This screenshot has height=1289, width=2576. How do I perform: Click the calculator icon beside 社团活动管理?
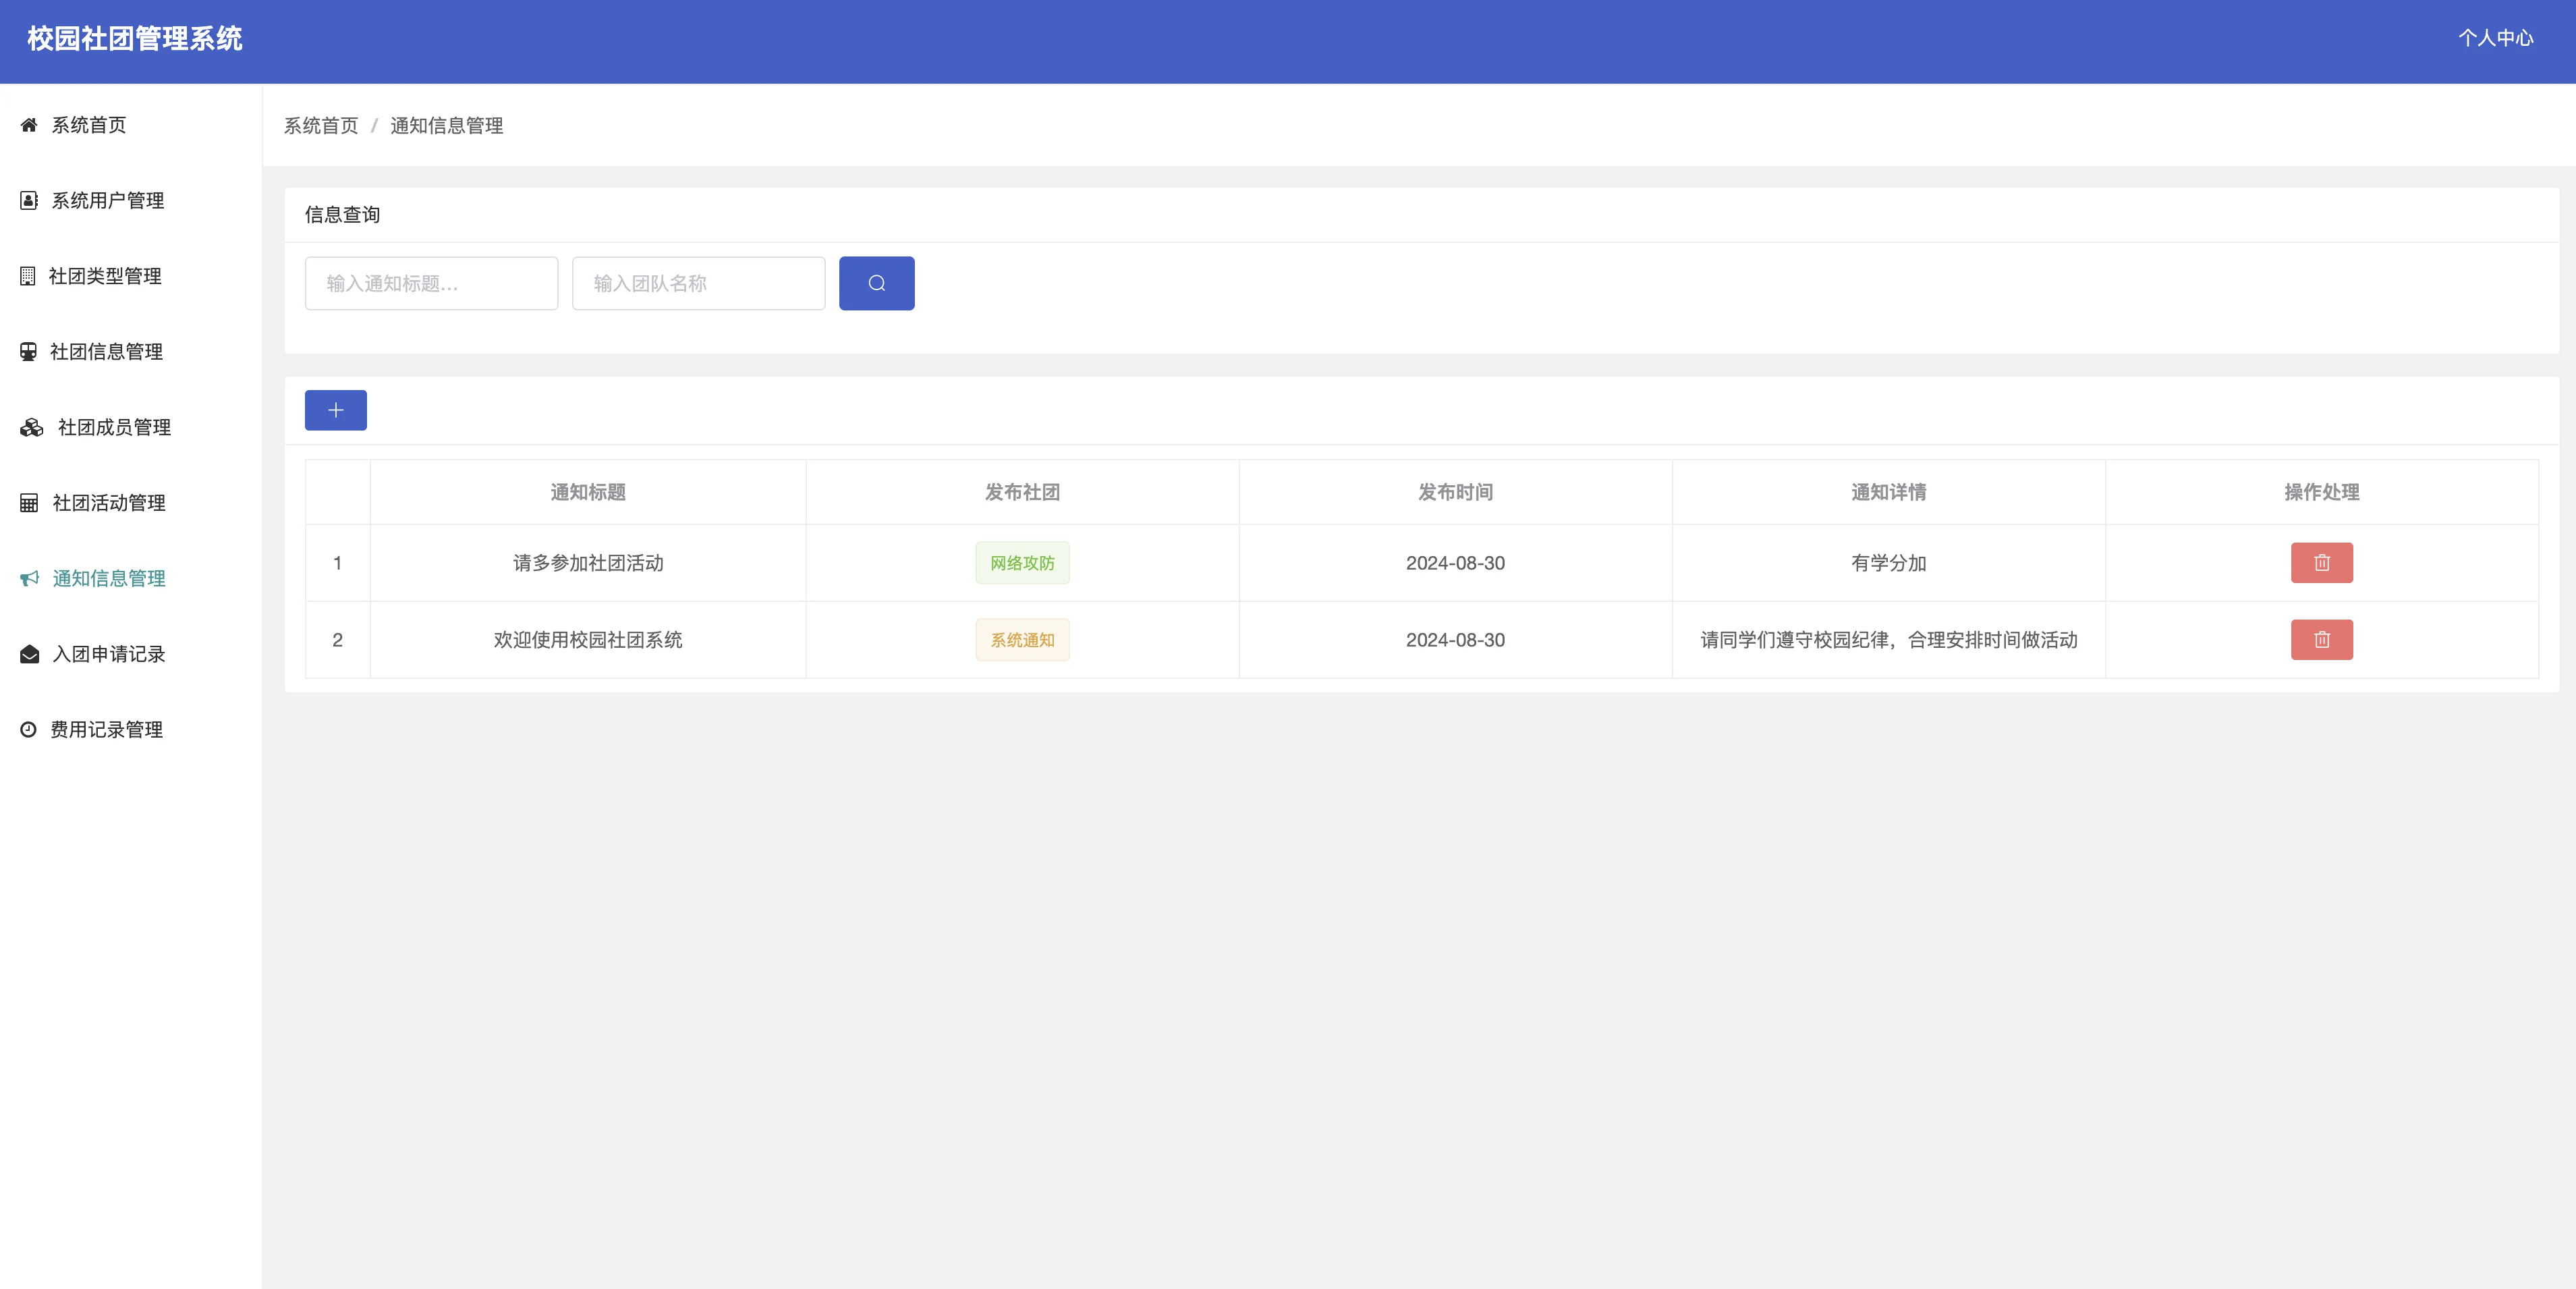click(x=29, y=503)
